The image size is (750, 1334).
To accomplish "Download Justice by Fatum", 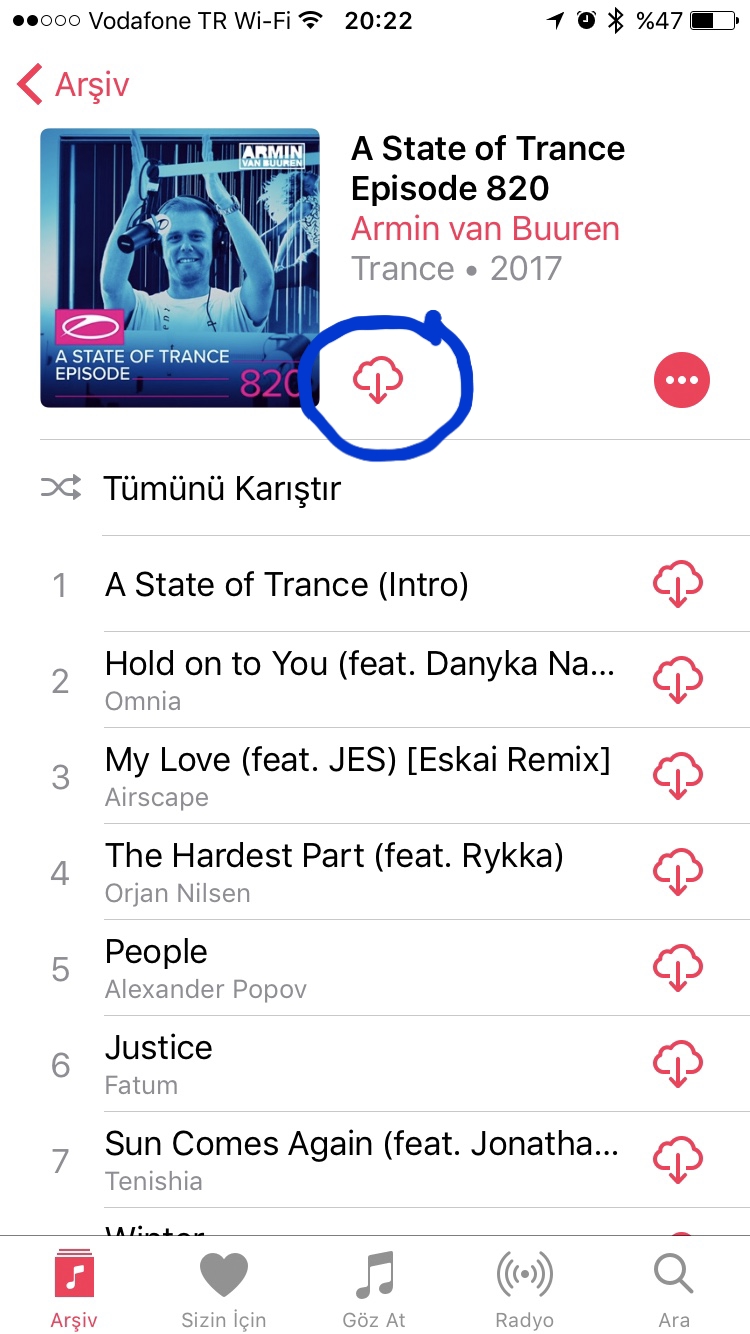I will coord(678,1064).
